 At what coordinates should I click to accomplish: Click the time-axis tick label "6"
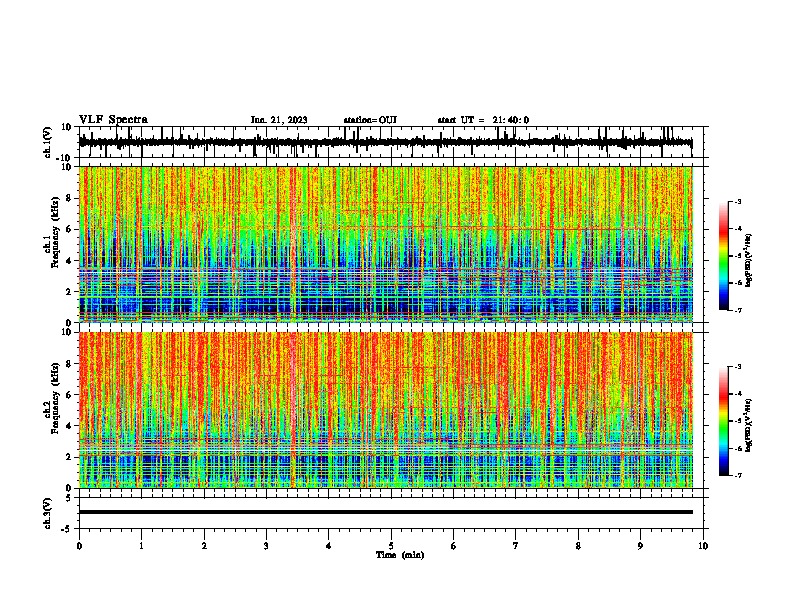click(x=454, y=546)
